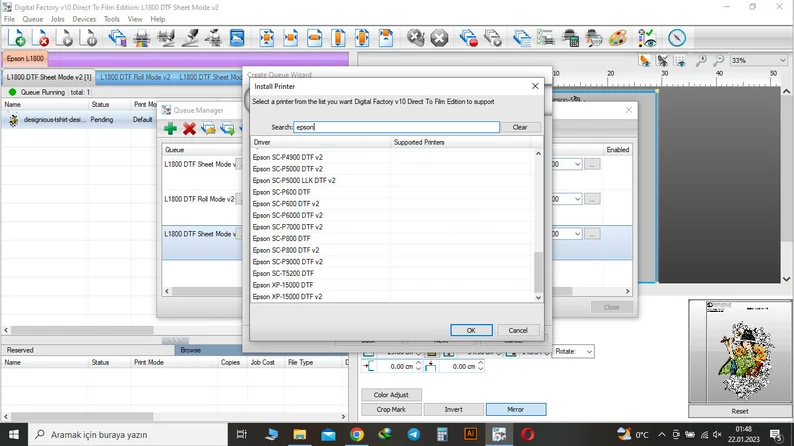Click the color printer toolbar icon
Image resolution: width=794 pixels, height=446 pixels.
point(142,38)
